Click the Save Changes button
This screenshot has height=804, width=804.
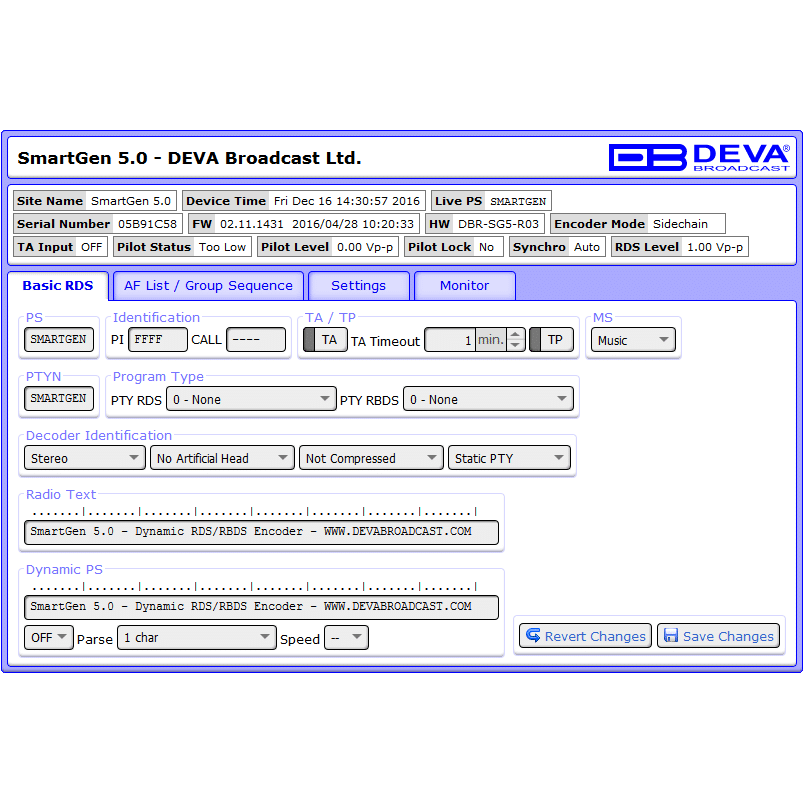pos(718,636)
